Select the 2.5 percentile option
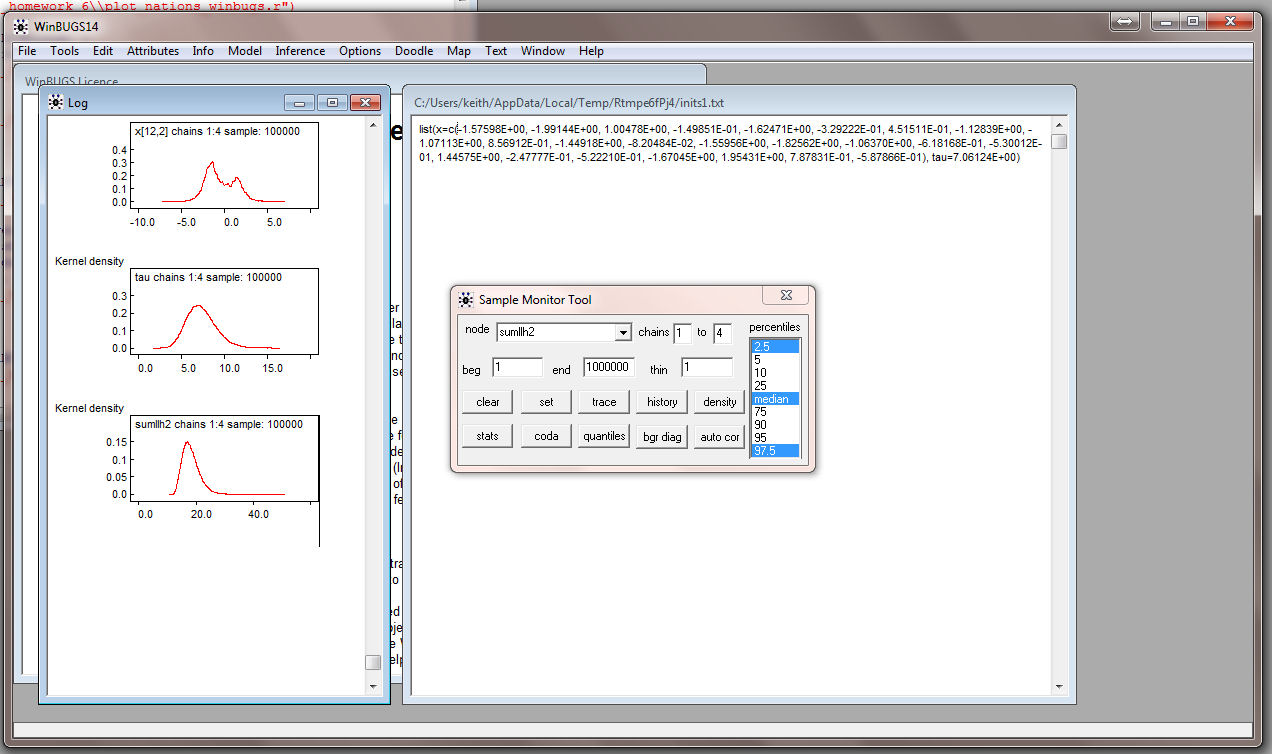Screen dimensions: 1272x754 tap(774, 346)
